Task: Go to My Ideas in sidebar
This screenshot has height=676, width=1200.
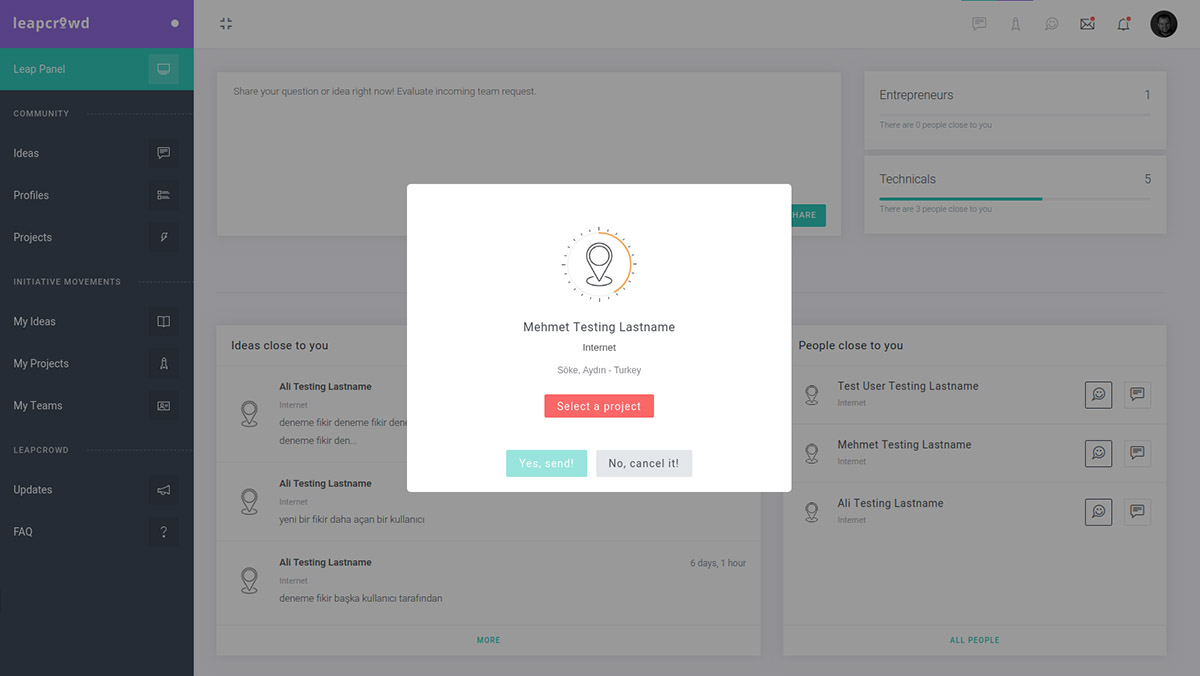Action: click(97, 321)
